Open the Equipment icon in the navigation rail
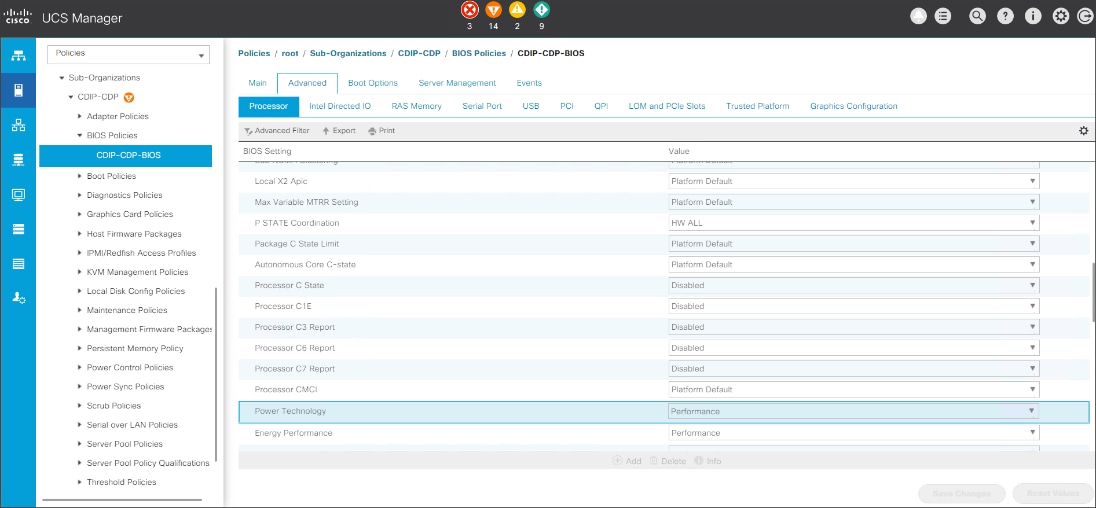The width and height of the screenshot is (1096, 508). tap(19, 55)
